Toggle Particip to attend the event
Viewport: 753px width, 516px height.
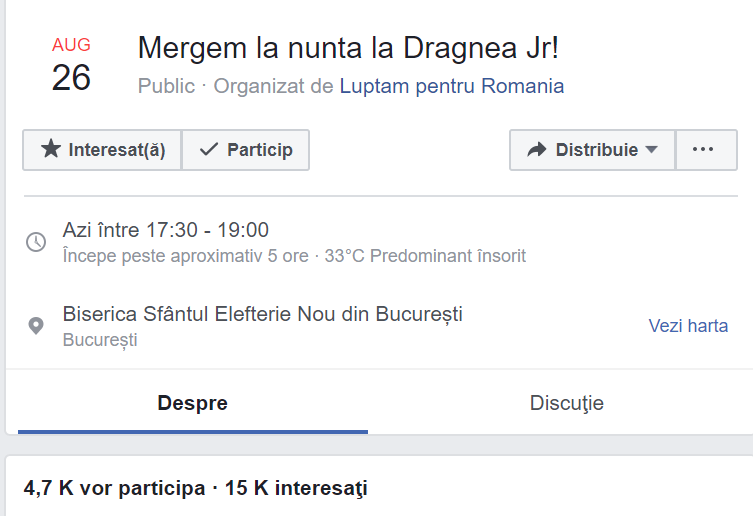click(x=246, y=150)
